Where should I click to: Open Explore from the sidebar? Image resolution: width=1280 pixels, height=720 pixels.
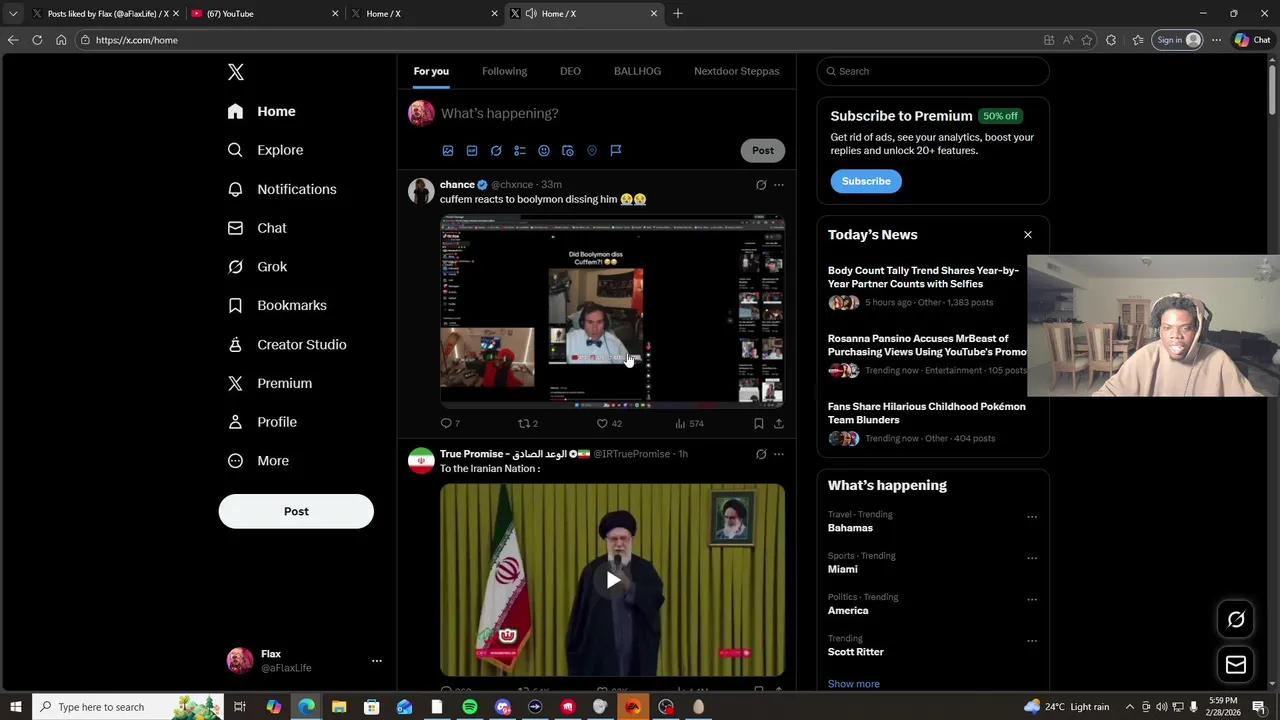pos(265,150)
